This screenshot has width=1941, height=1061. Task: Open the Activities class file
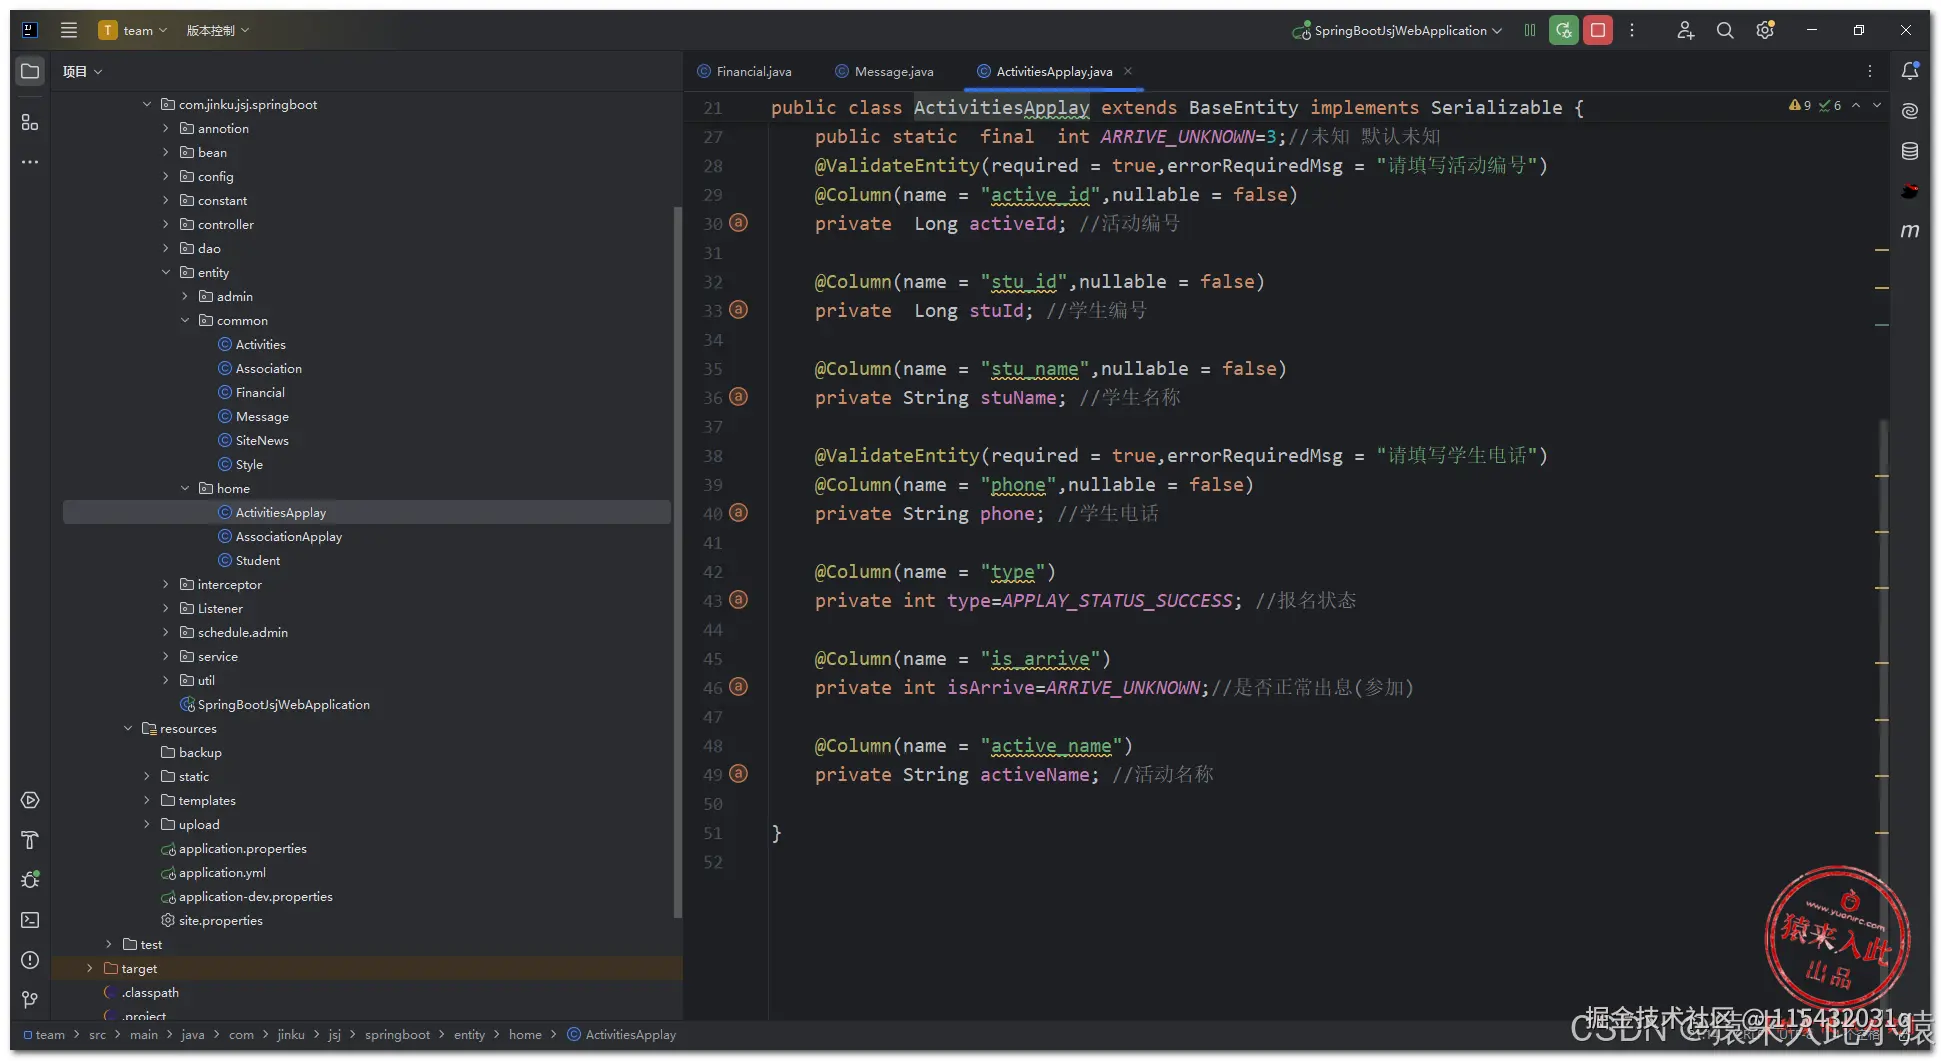tap(260, 344)
